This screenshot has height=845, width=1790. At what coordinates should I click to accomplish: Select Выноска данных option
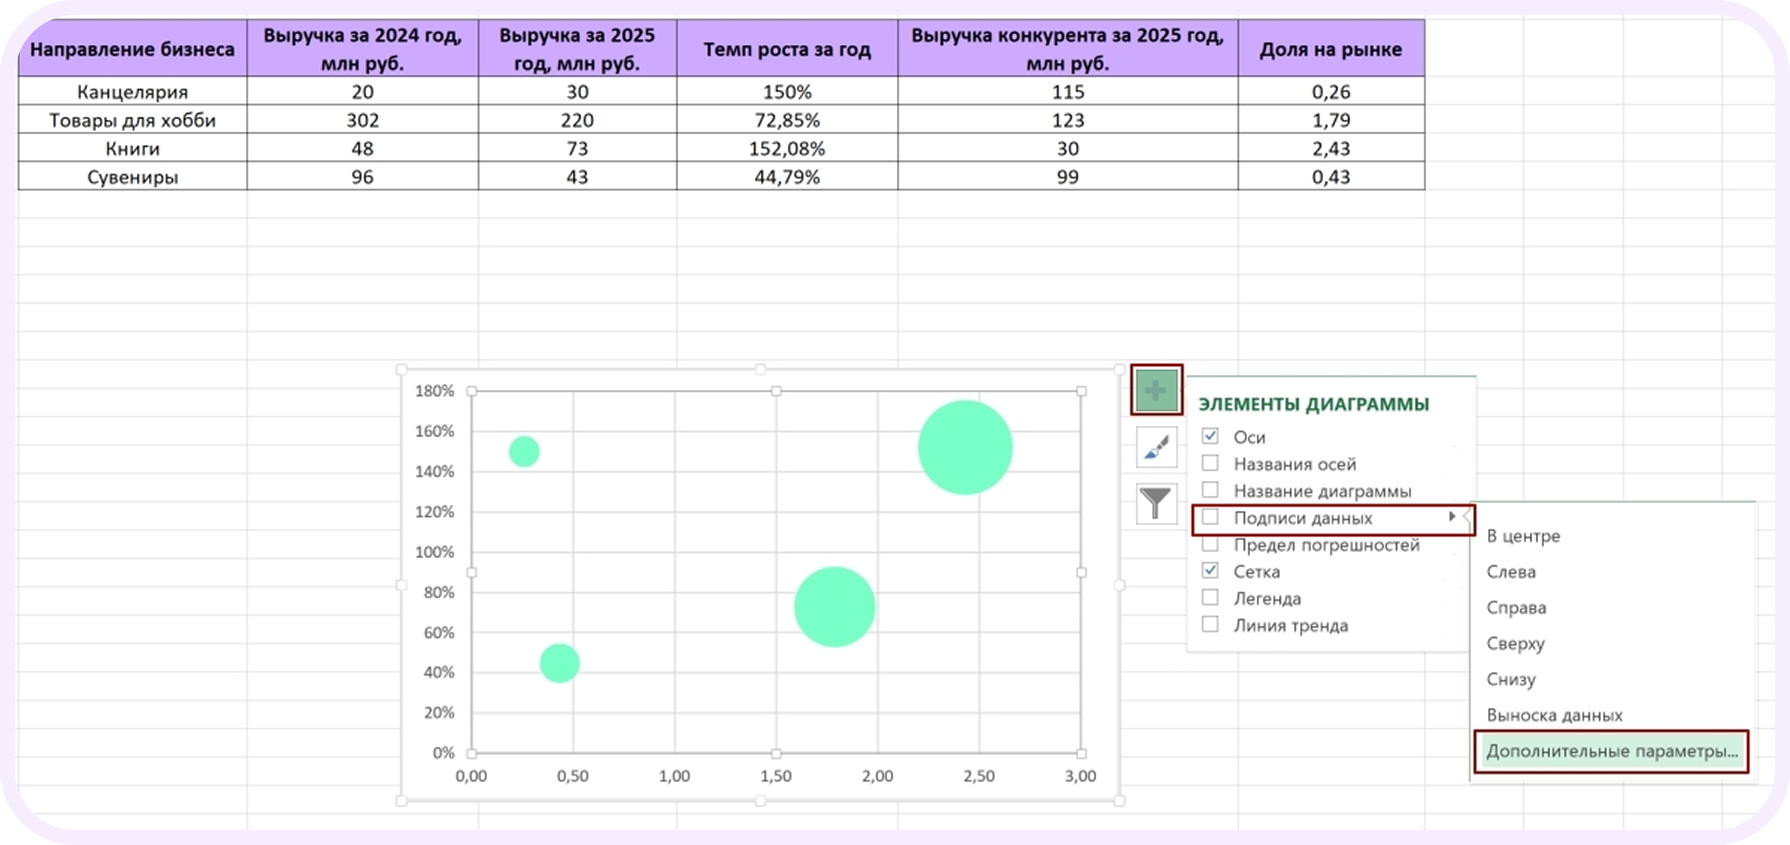click(x=1554, y=716)
